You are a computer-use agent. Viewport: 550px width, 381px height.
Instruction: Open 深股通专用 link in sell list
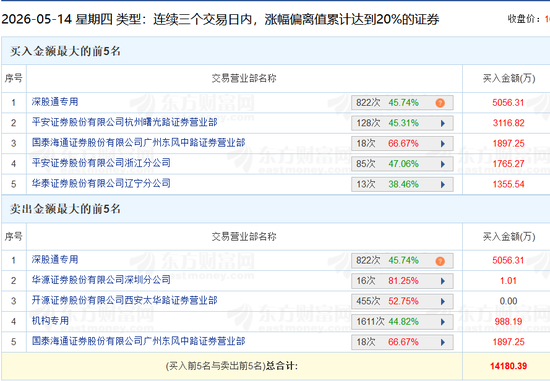pyautogui.click(x=55, y=260)
